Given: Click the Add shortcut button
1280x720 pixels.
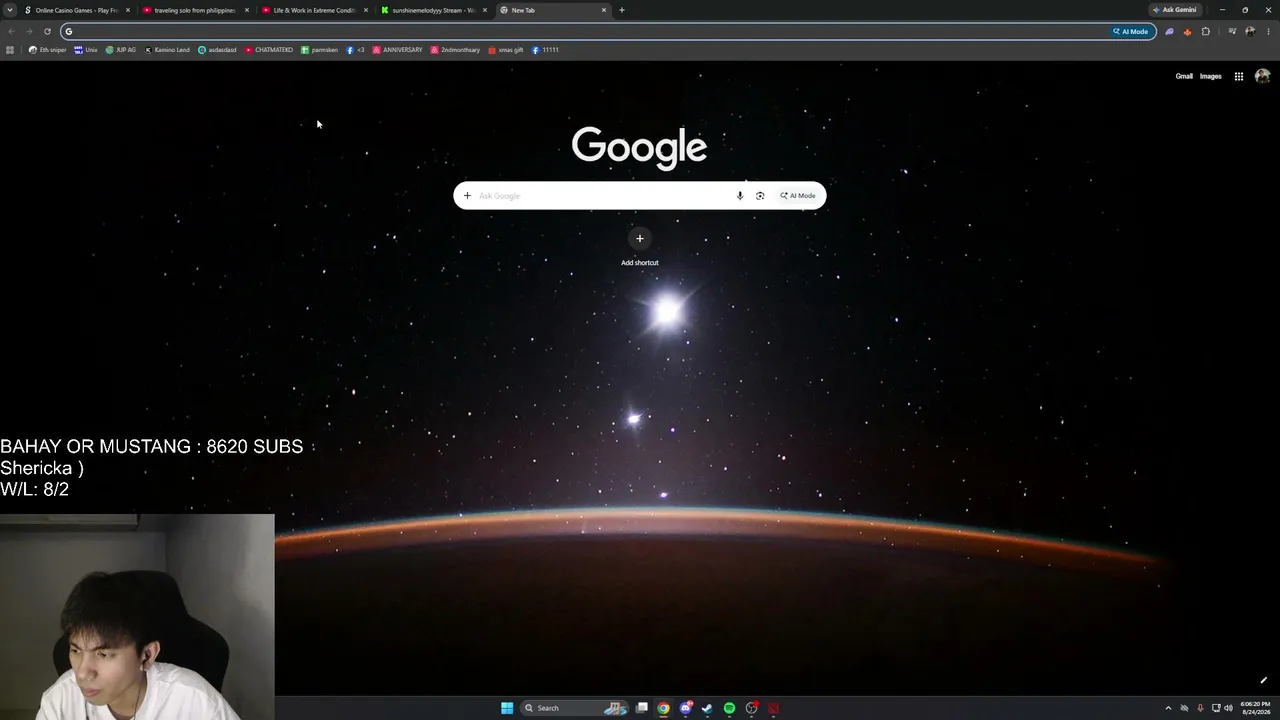Looking at the screenshot, I should pyautogui.click(x=640, y=247).
